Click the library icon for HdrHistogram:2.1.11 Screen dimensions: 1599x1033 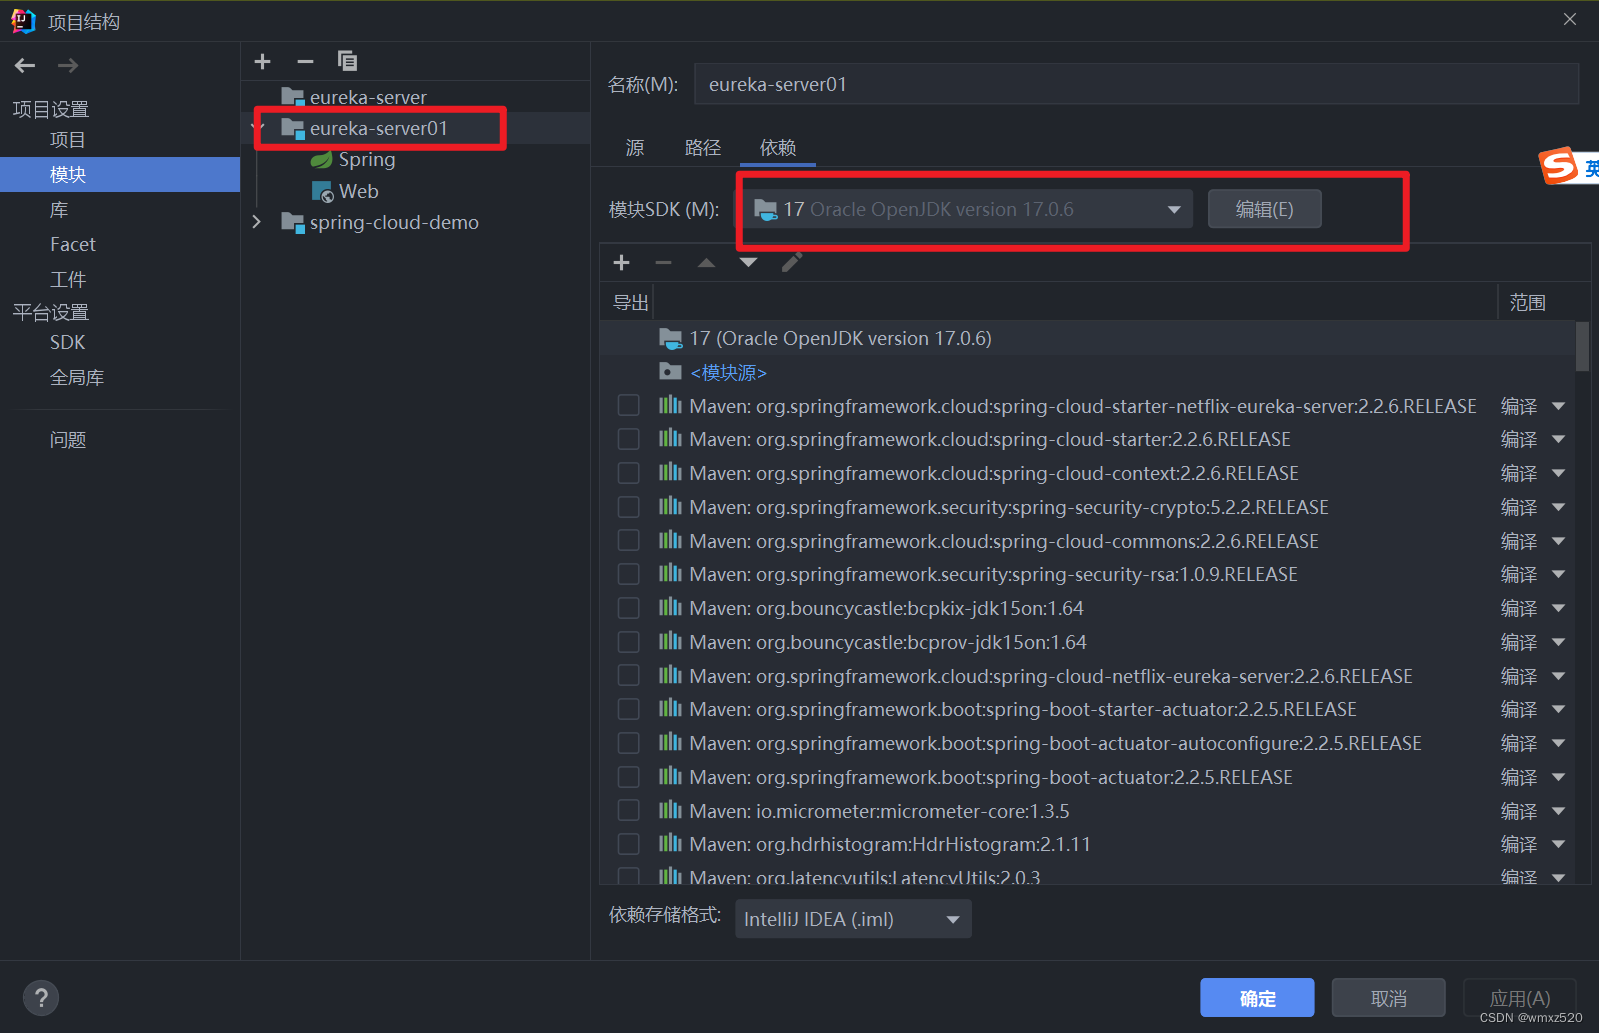click(670, 844)
